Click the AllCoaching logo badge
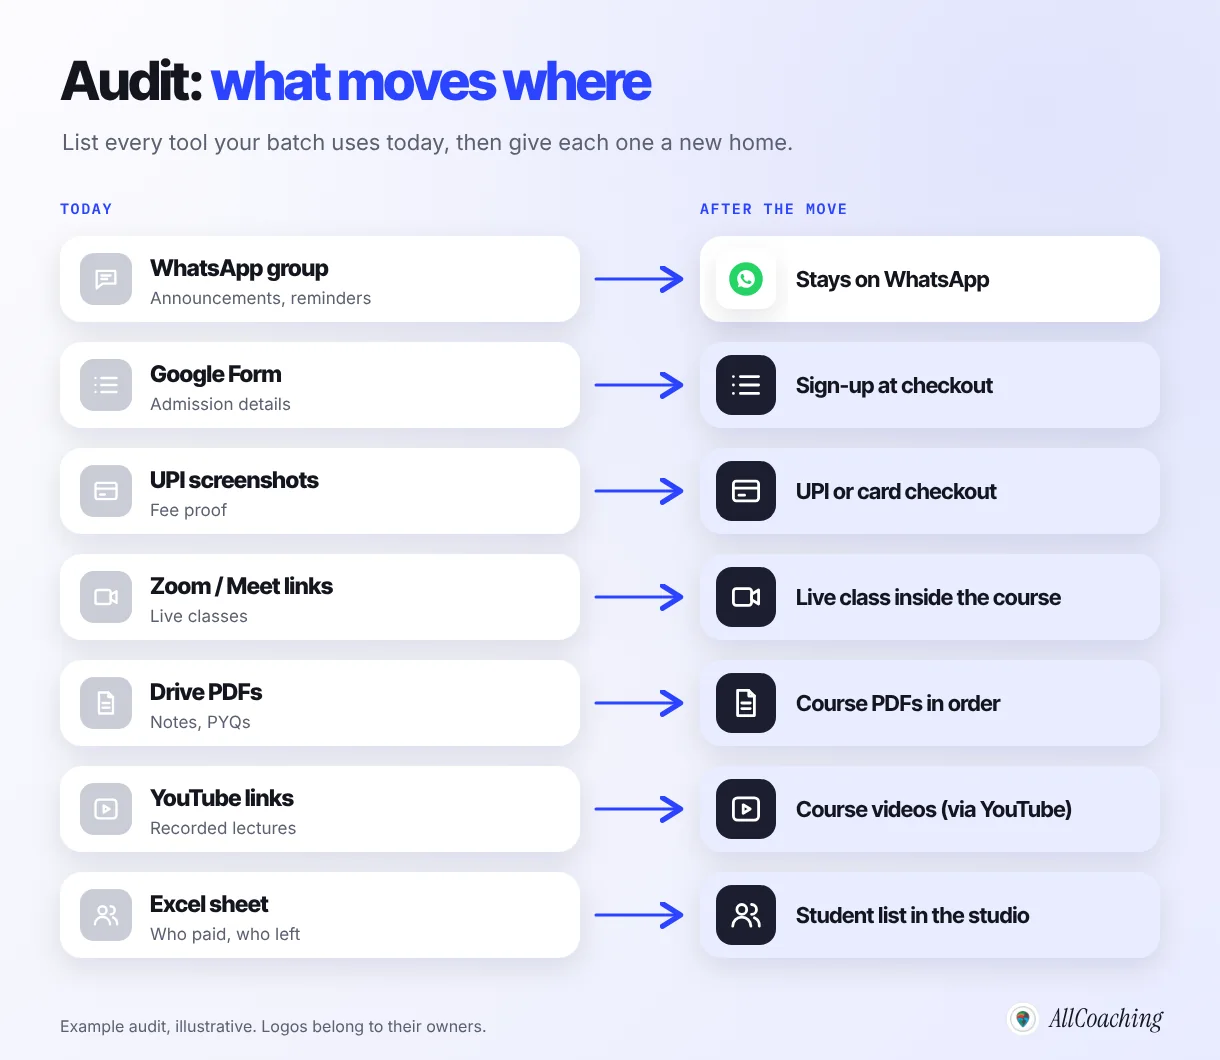The height and width of the screenshot is (1060, 1220). [1022, 1019]
